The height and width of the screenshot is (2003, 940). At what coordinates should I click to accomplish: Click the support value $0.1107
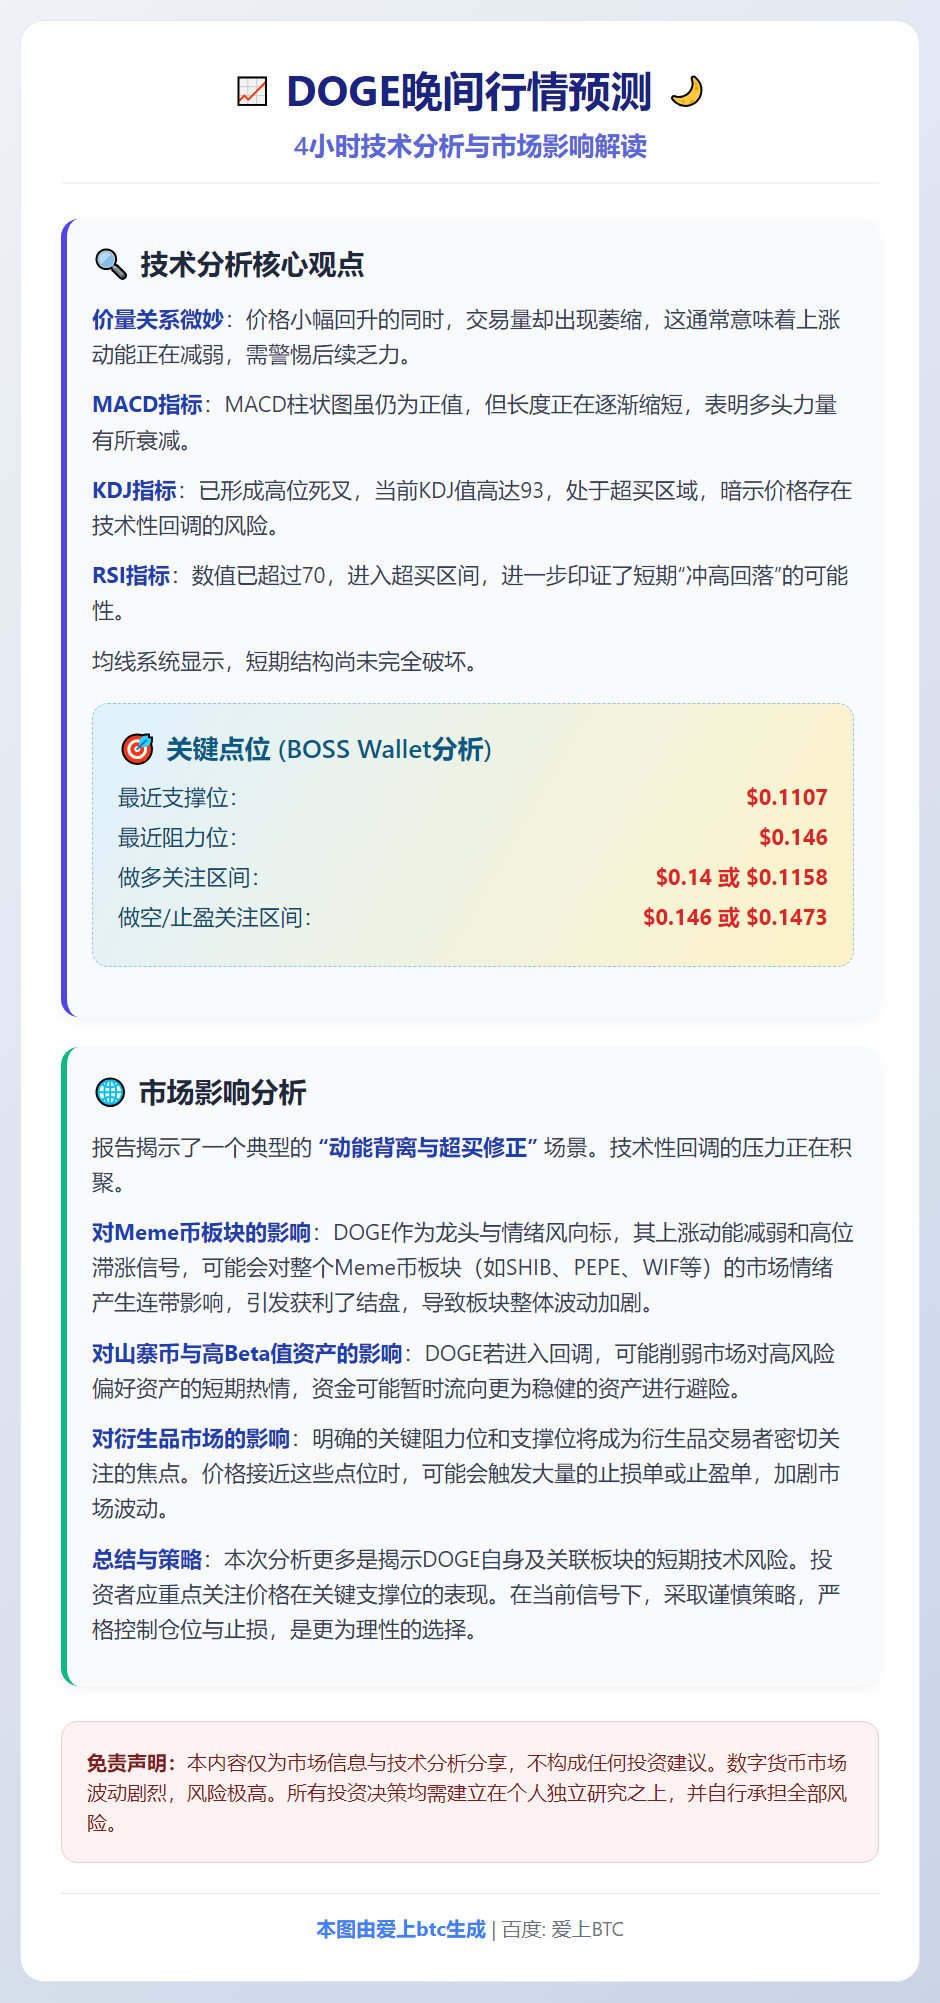coord(787,798)
